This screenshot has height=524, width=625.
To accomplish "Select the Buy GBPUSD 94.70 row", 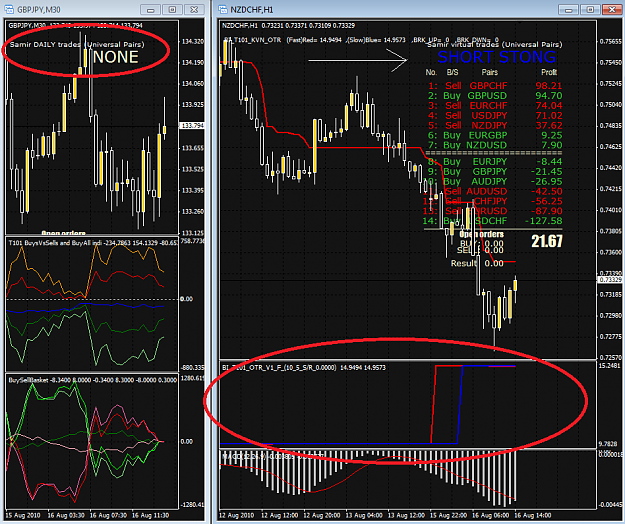I will (495, 96).
